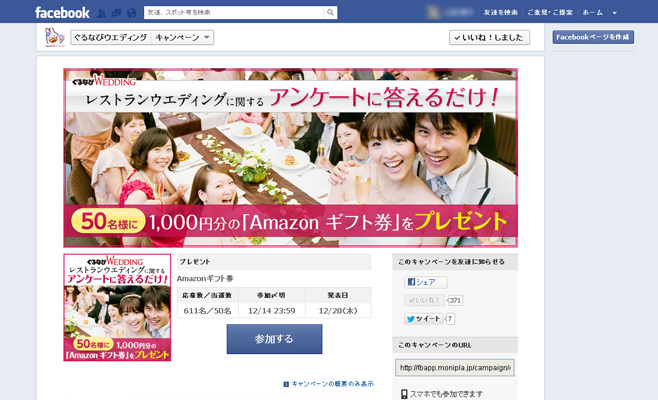Viewport: 658px width, 400px height.
Task: Open the account menu arrow in header
Action: coord(614,13)
